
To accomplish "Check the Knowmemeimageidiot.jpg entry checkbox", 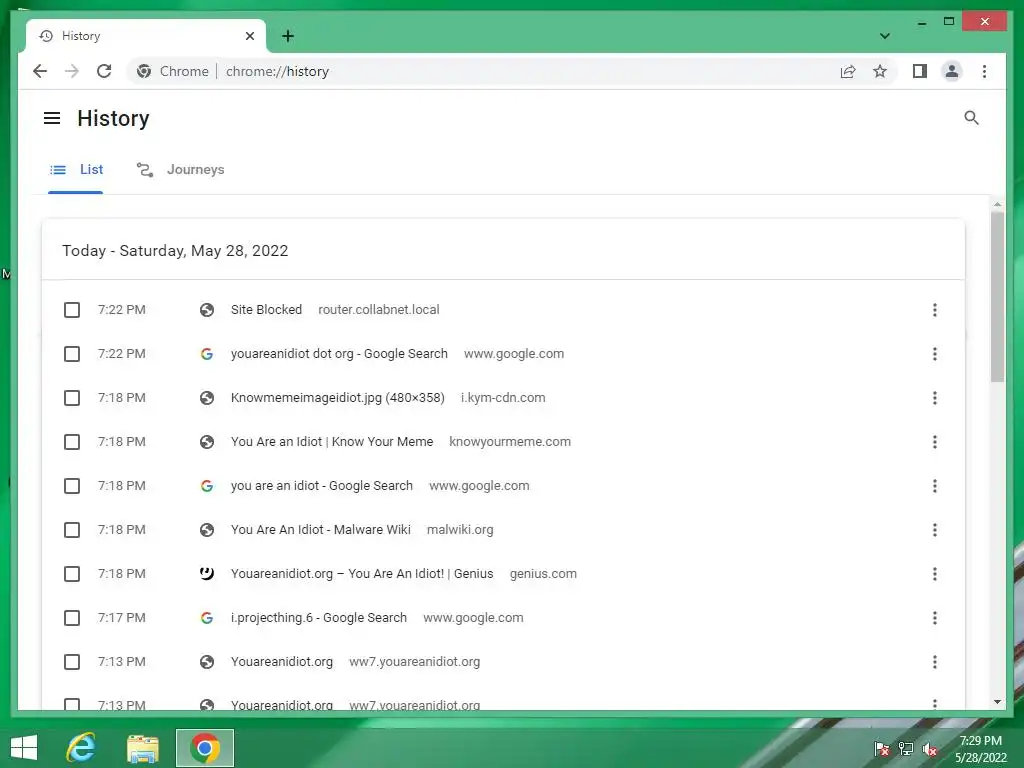I will (72, 398).
